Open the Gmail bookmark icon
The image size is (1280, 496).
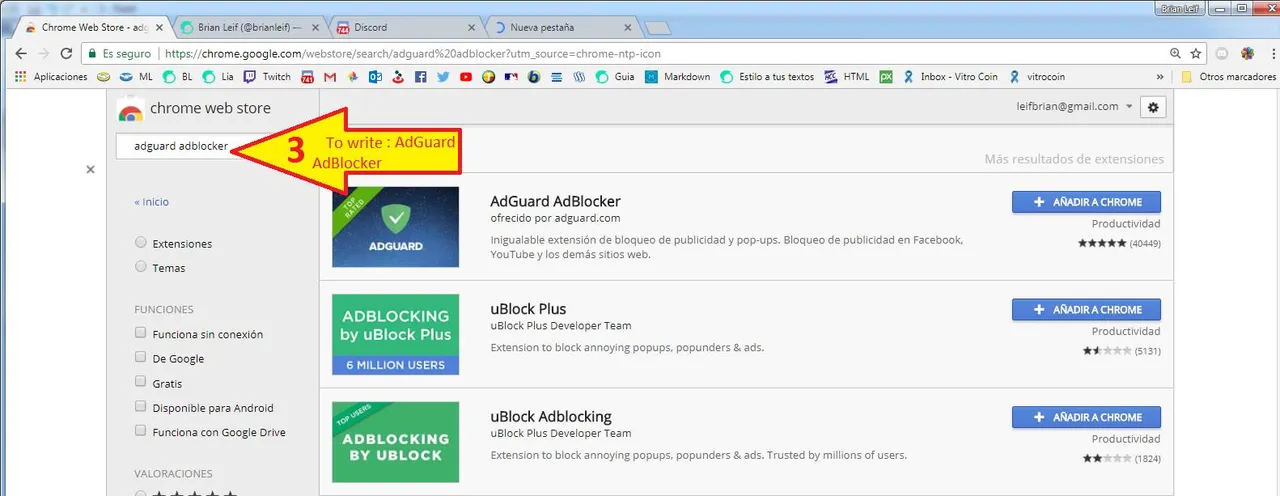pos(330,76)
